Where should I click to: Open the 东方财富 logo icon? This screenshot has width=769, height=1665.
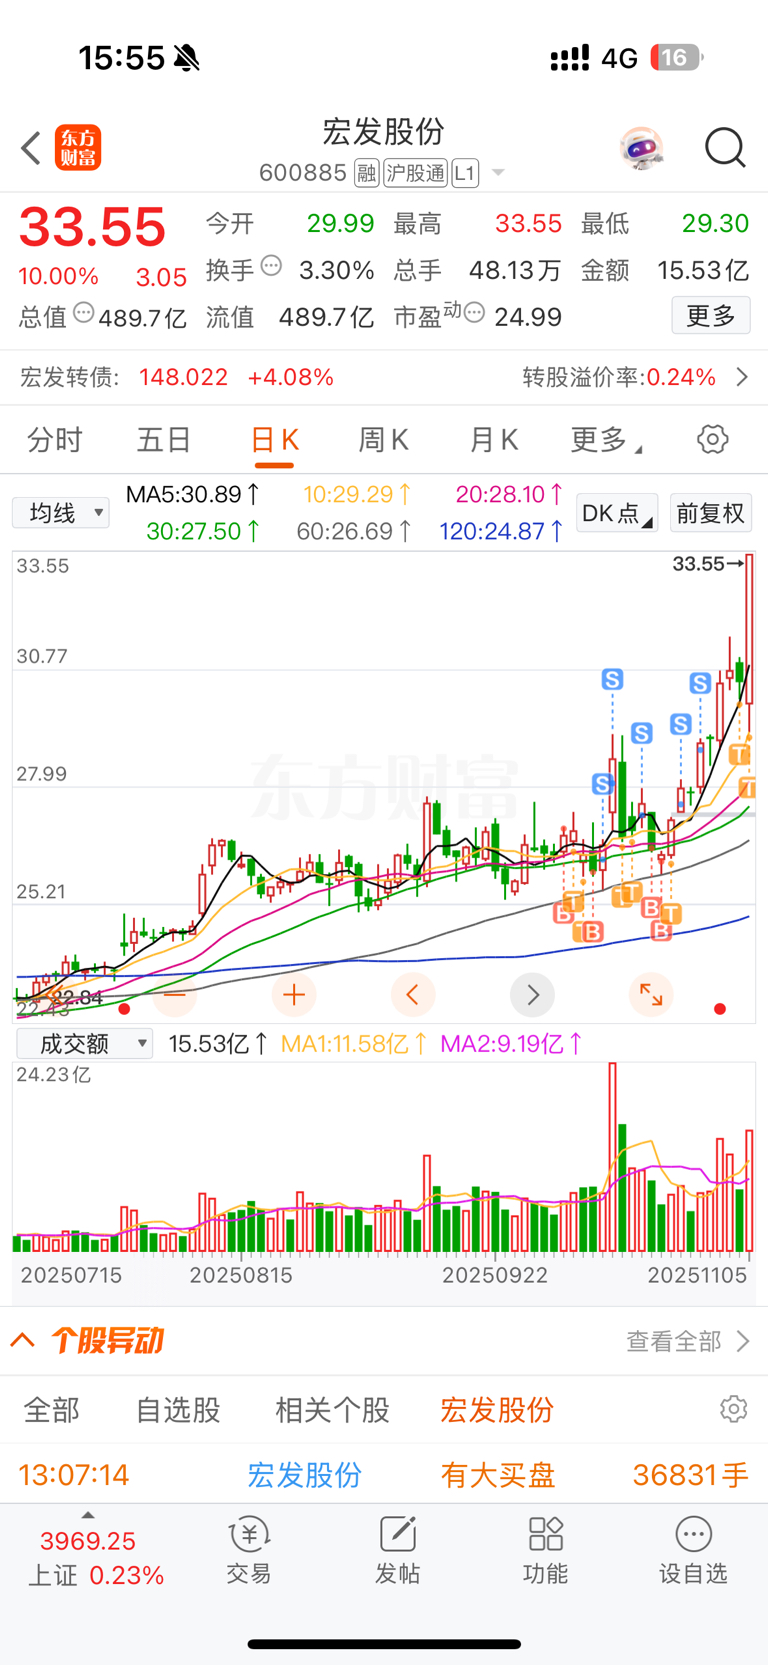point(78,148)
